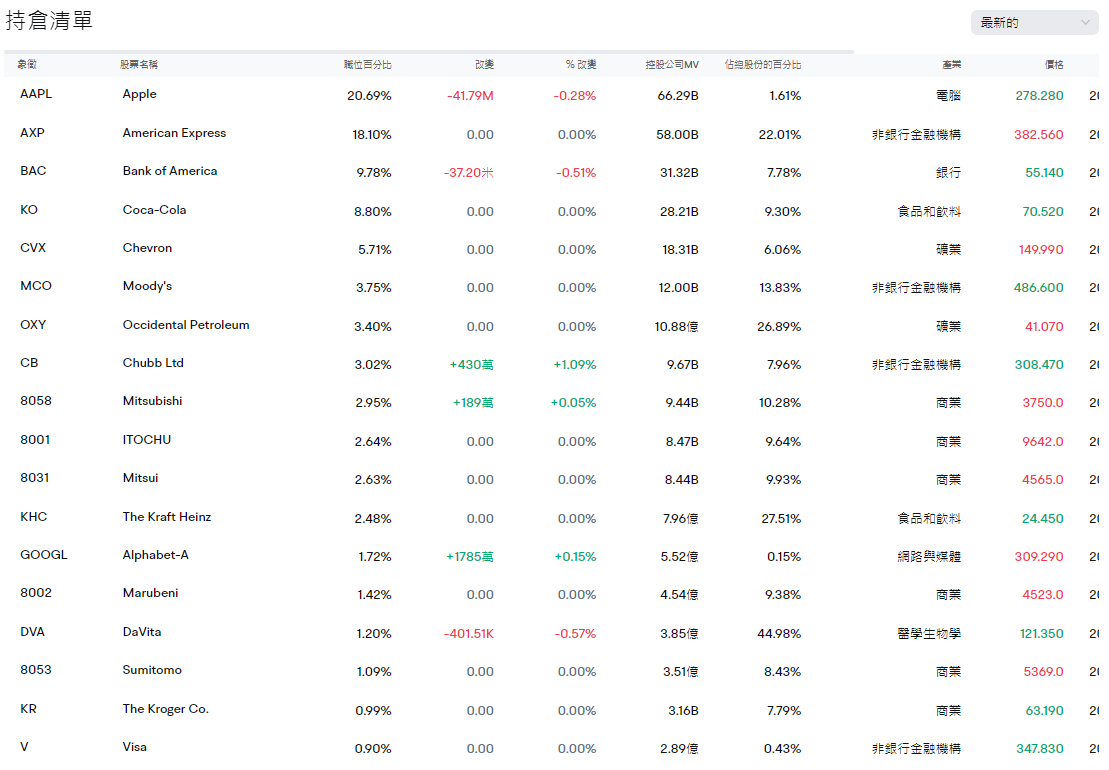Open The Kraft Heinz holding
This screenshot has height=770, width=1109.
tap(167, 517)
